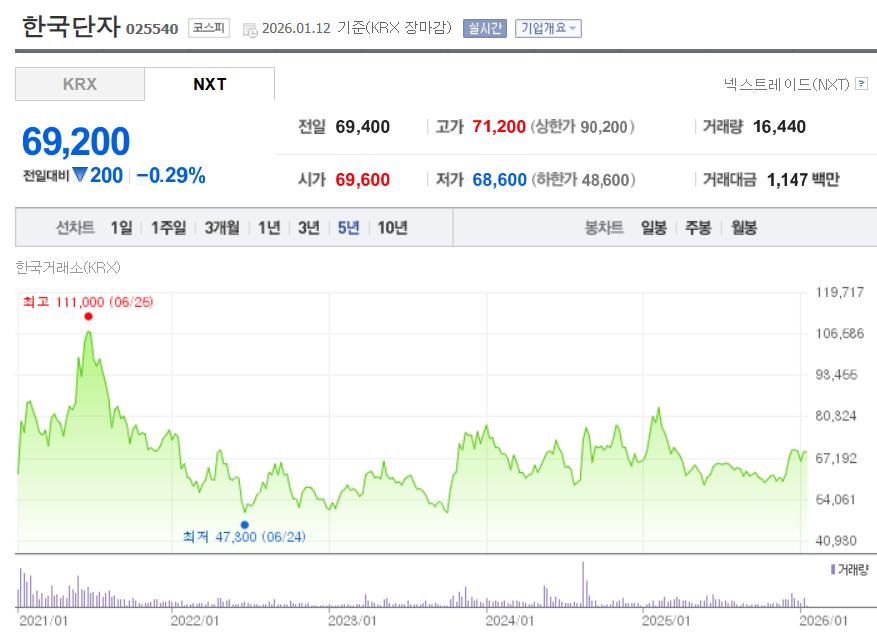
Task: Switch to the NXT tab
Action: coord(210,84)
